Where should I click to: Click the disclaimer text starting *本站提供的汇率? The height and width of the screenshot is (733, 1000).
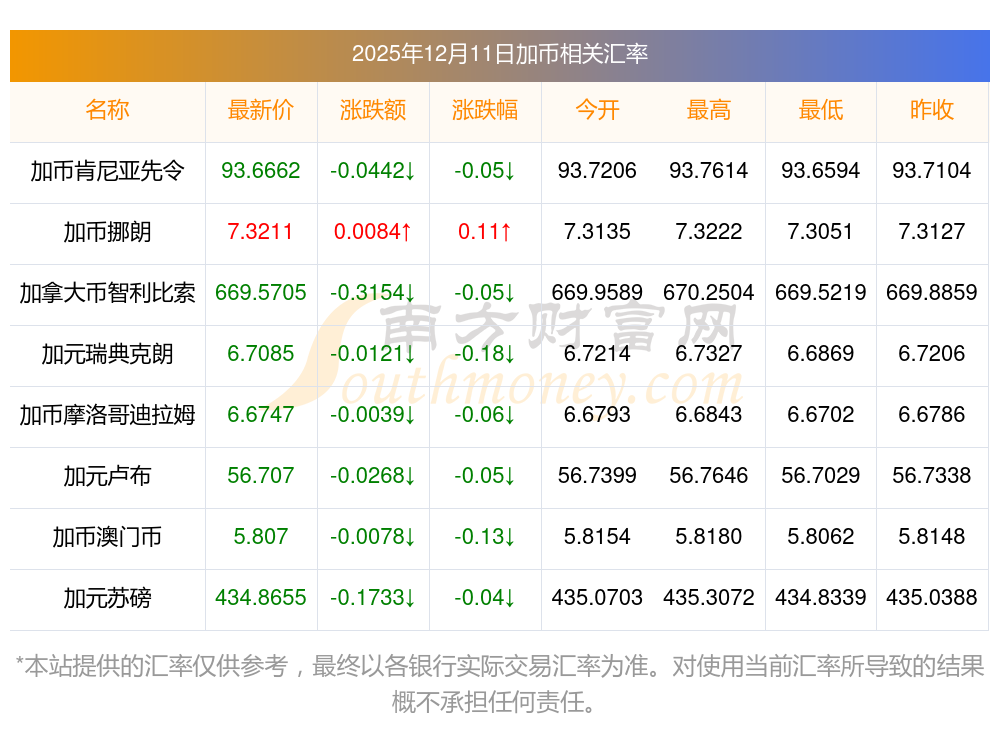tap(499, 684)
